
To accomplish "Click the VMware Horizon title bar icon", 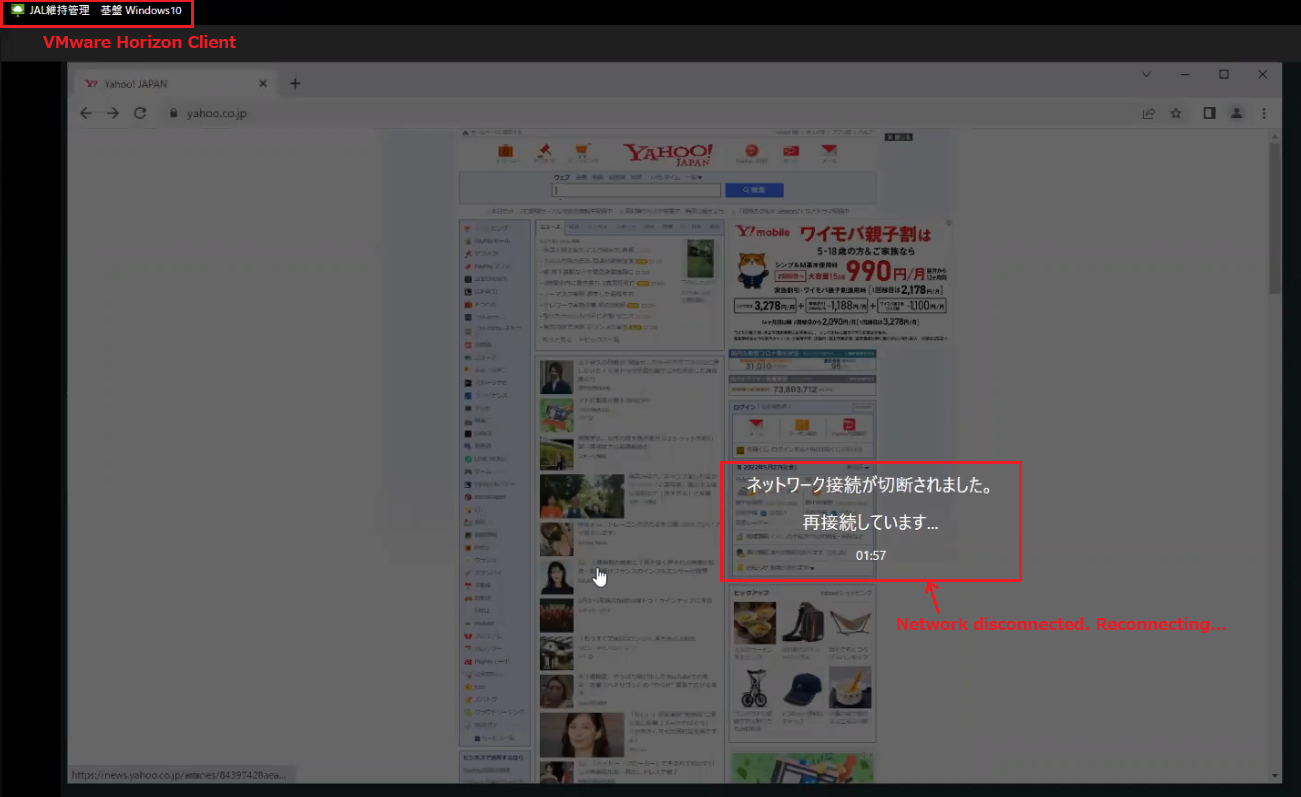I will (x=17, y=10).
